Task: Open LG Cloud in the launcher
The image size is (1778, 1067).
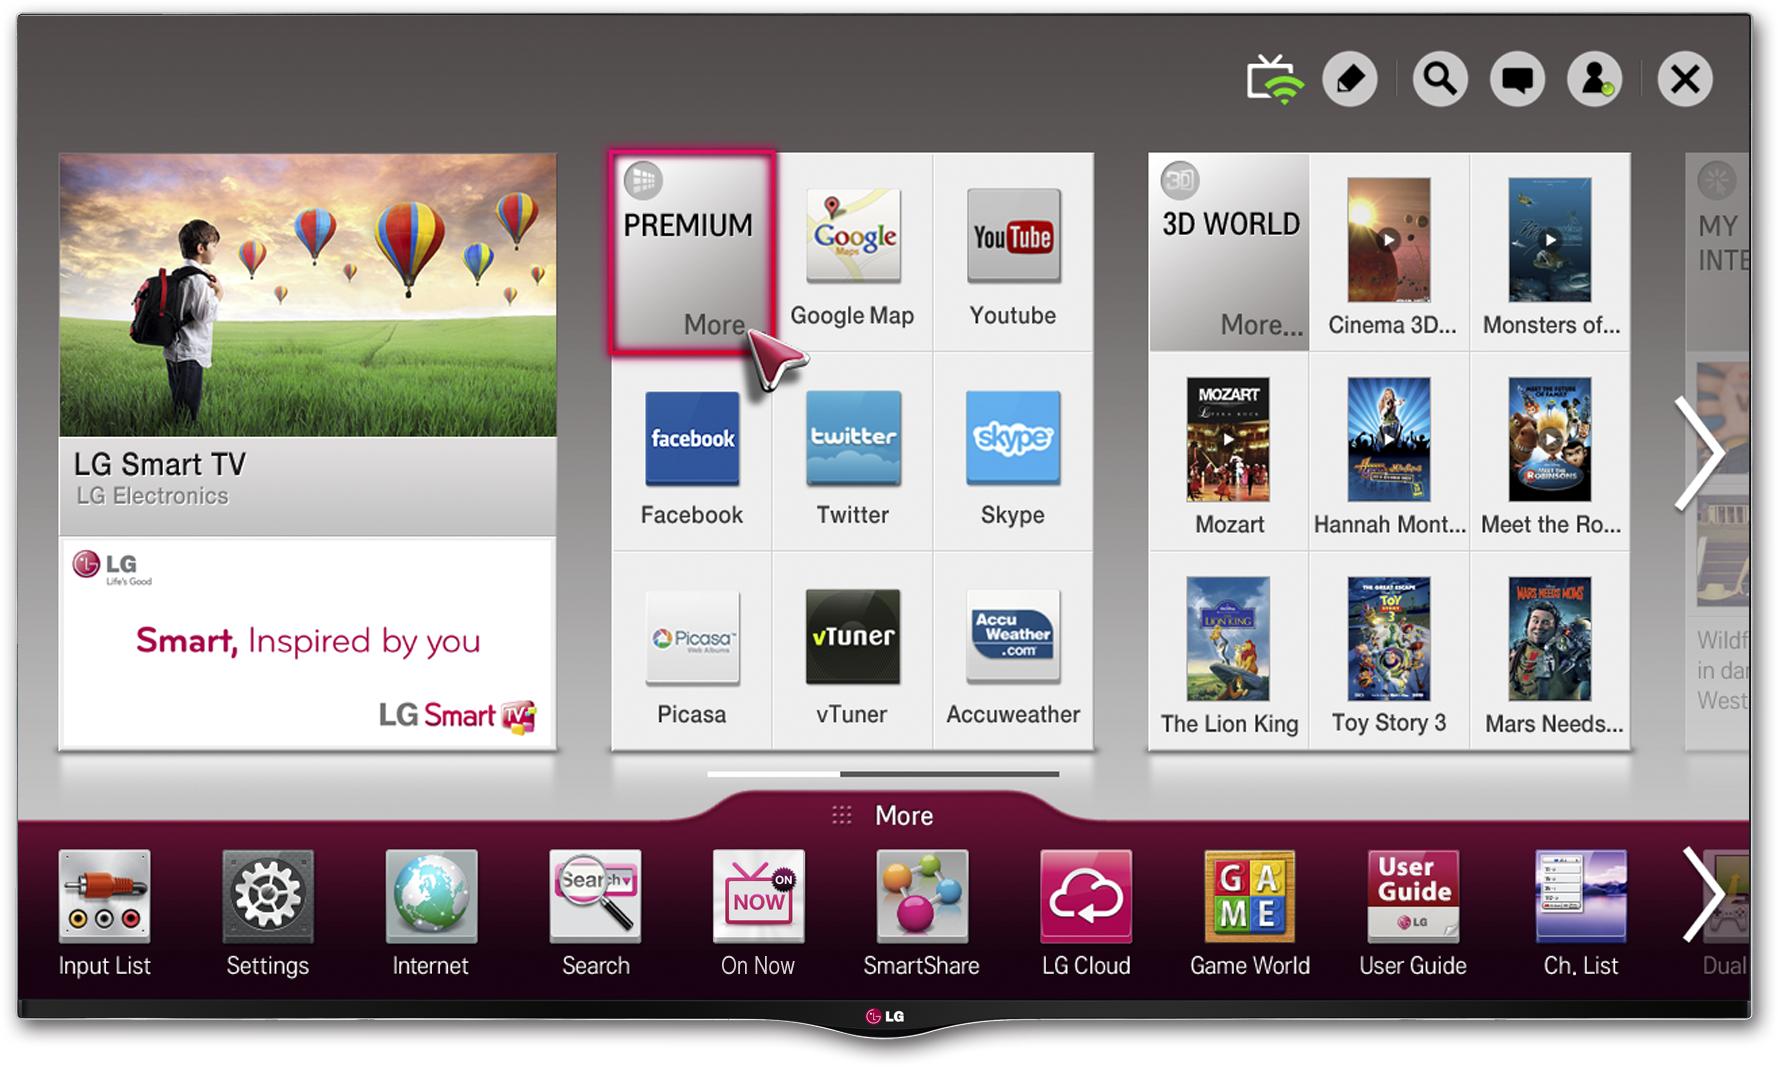Action: 1085,912
